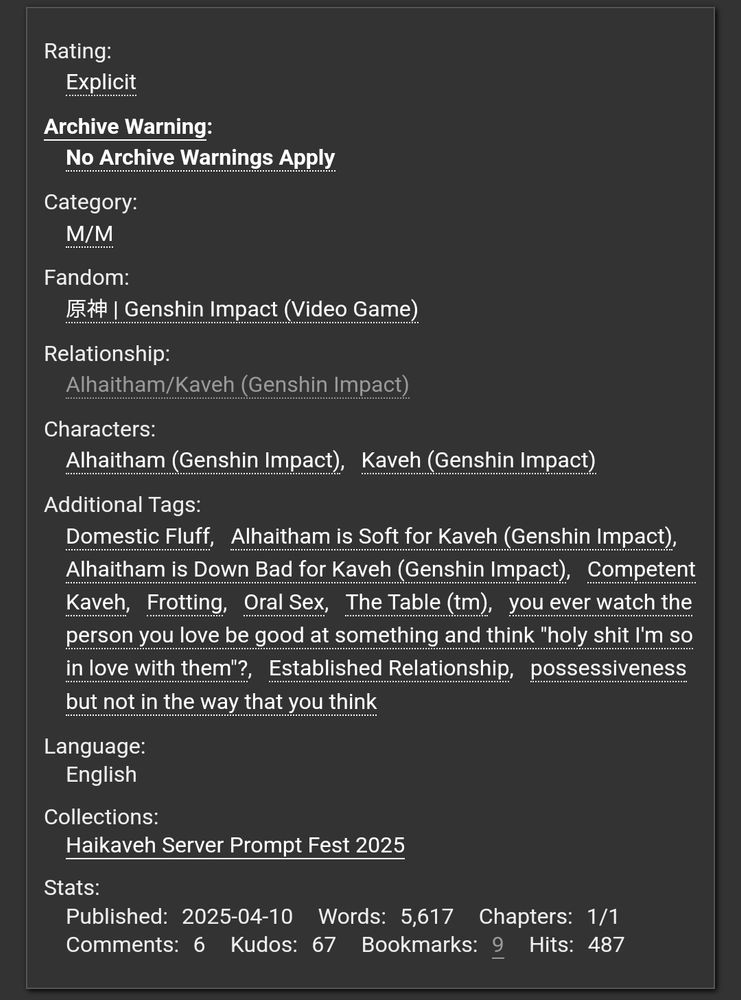This screenshot has height=1000, width=741.
Task: Open Alhaitham is Down Bad tag
Action: point(316,570)
